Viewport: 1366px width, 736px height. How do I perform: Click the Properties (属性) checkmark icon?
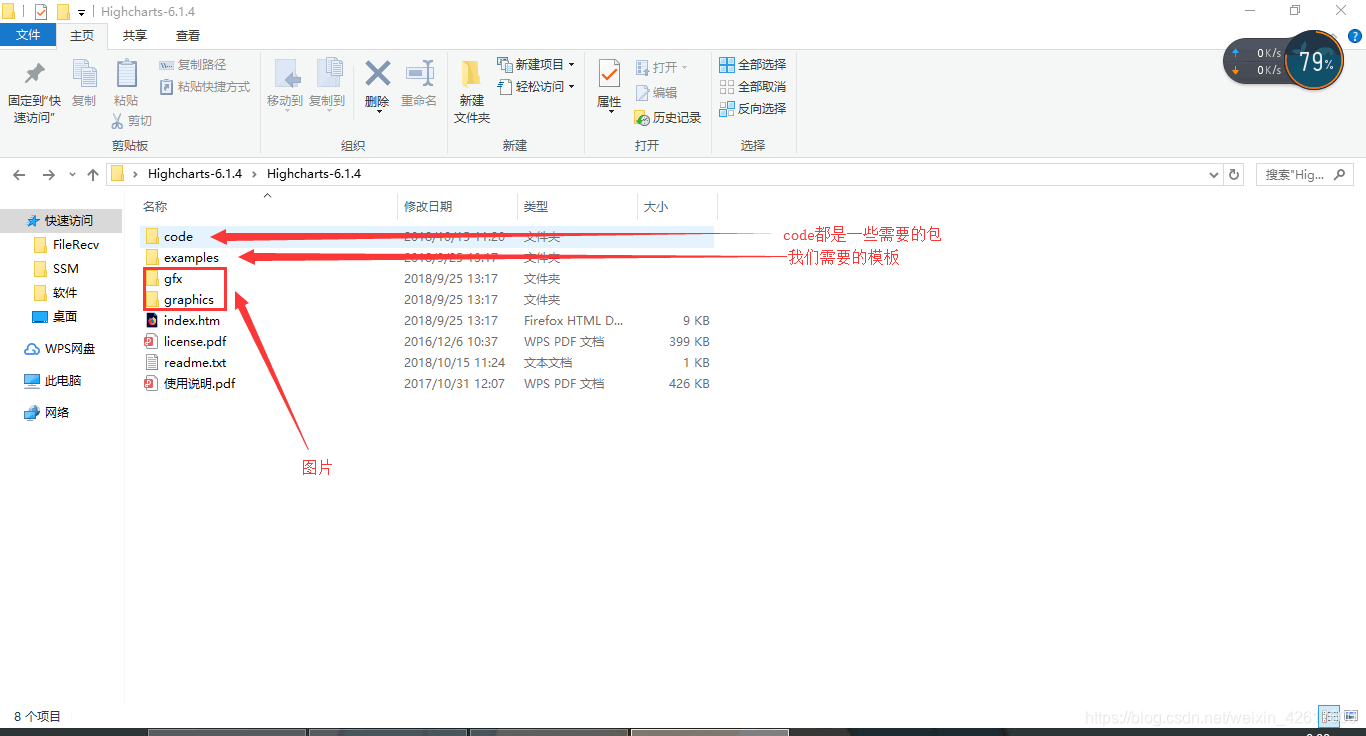[609, 73]
